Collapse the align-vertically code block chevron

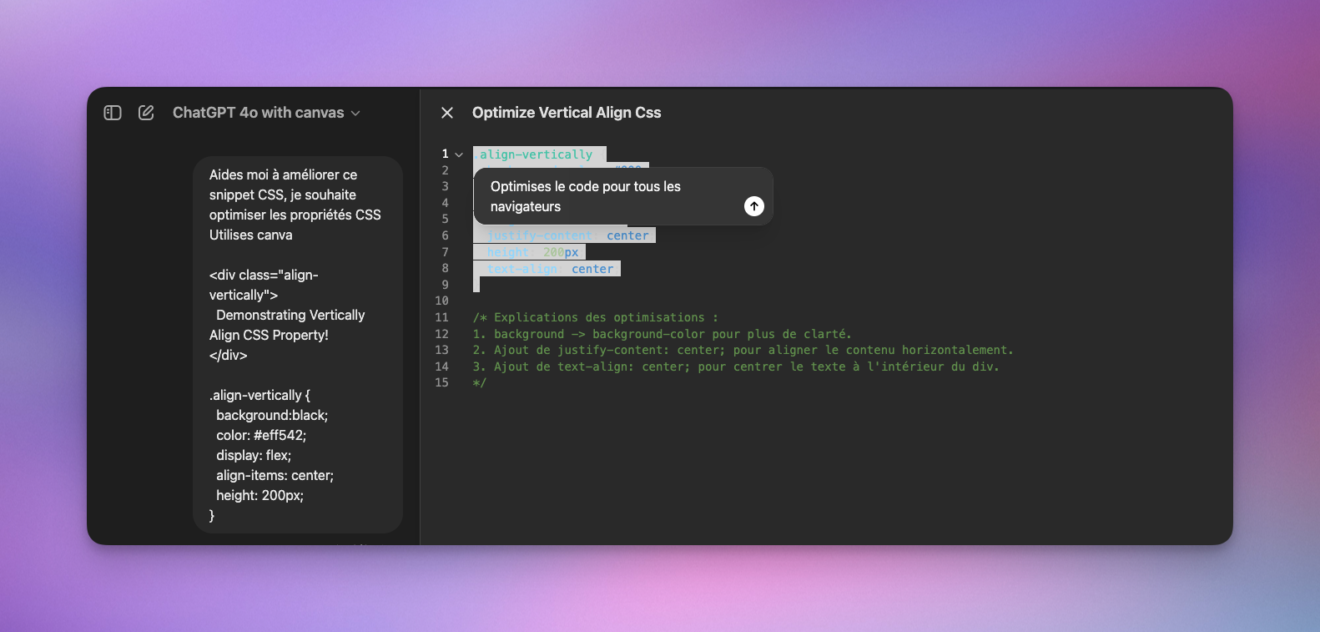[x=458, y=154]
